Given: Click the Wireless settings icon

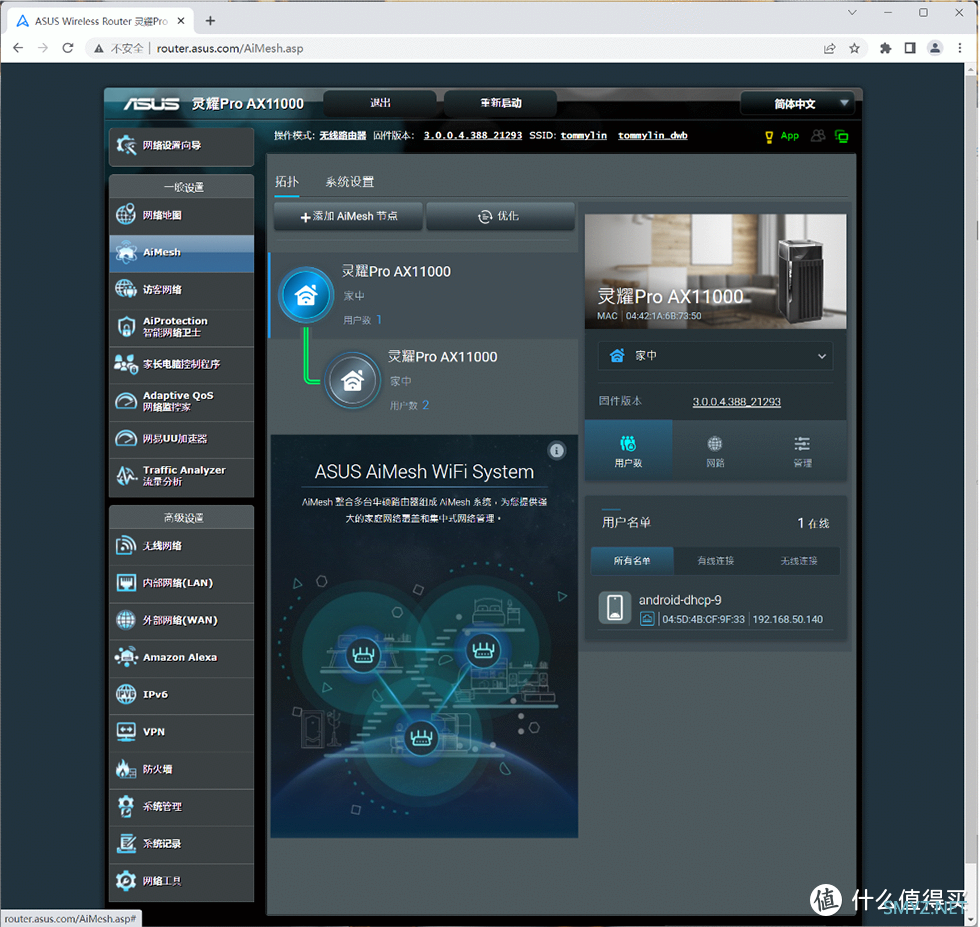Looking at the screenshot, I should tap(126, 545).
